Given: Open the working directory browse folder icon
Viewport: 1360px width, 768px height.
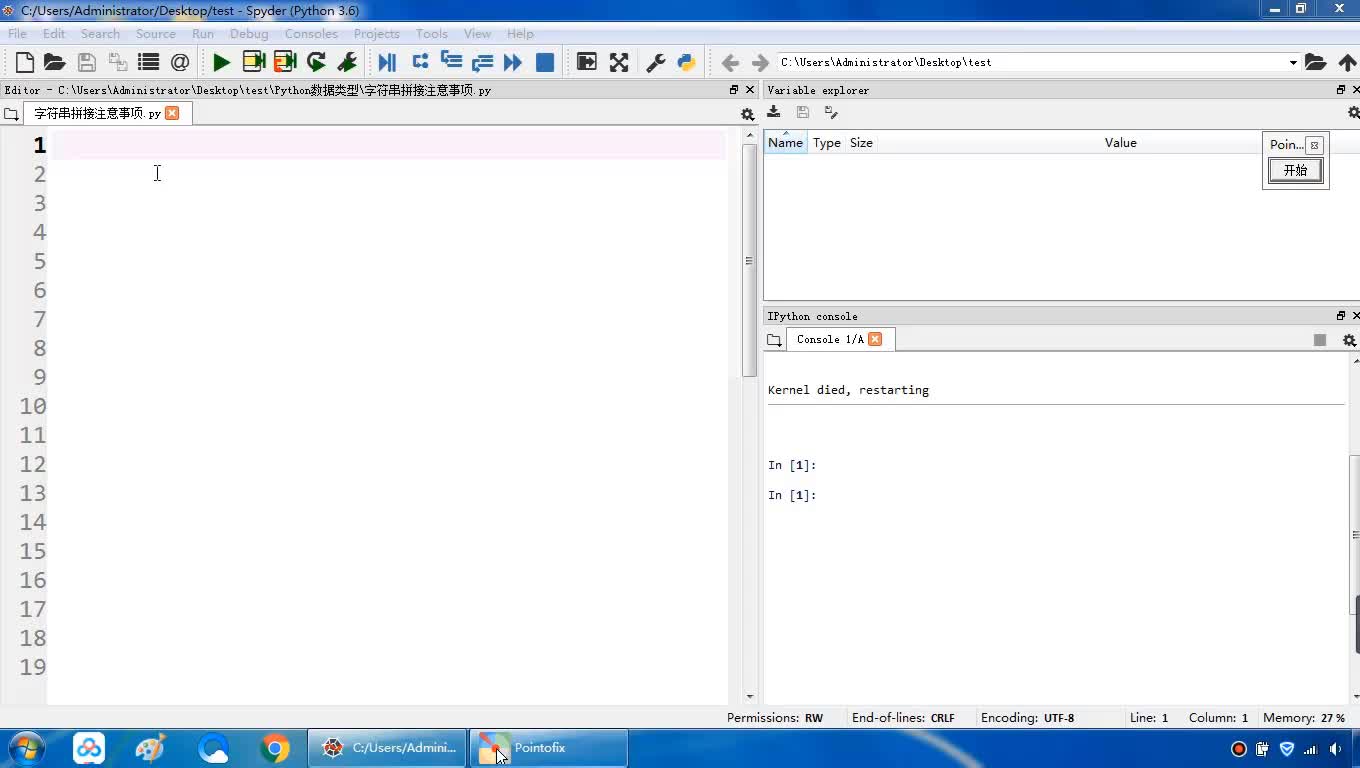Looking at the screenshot, I should coord(1315,62).
